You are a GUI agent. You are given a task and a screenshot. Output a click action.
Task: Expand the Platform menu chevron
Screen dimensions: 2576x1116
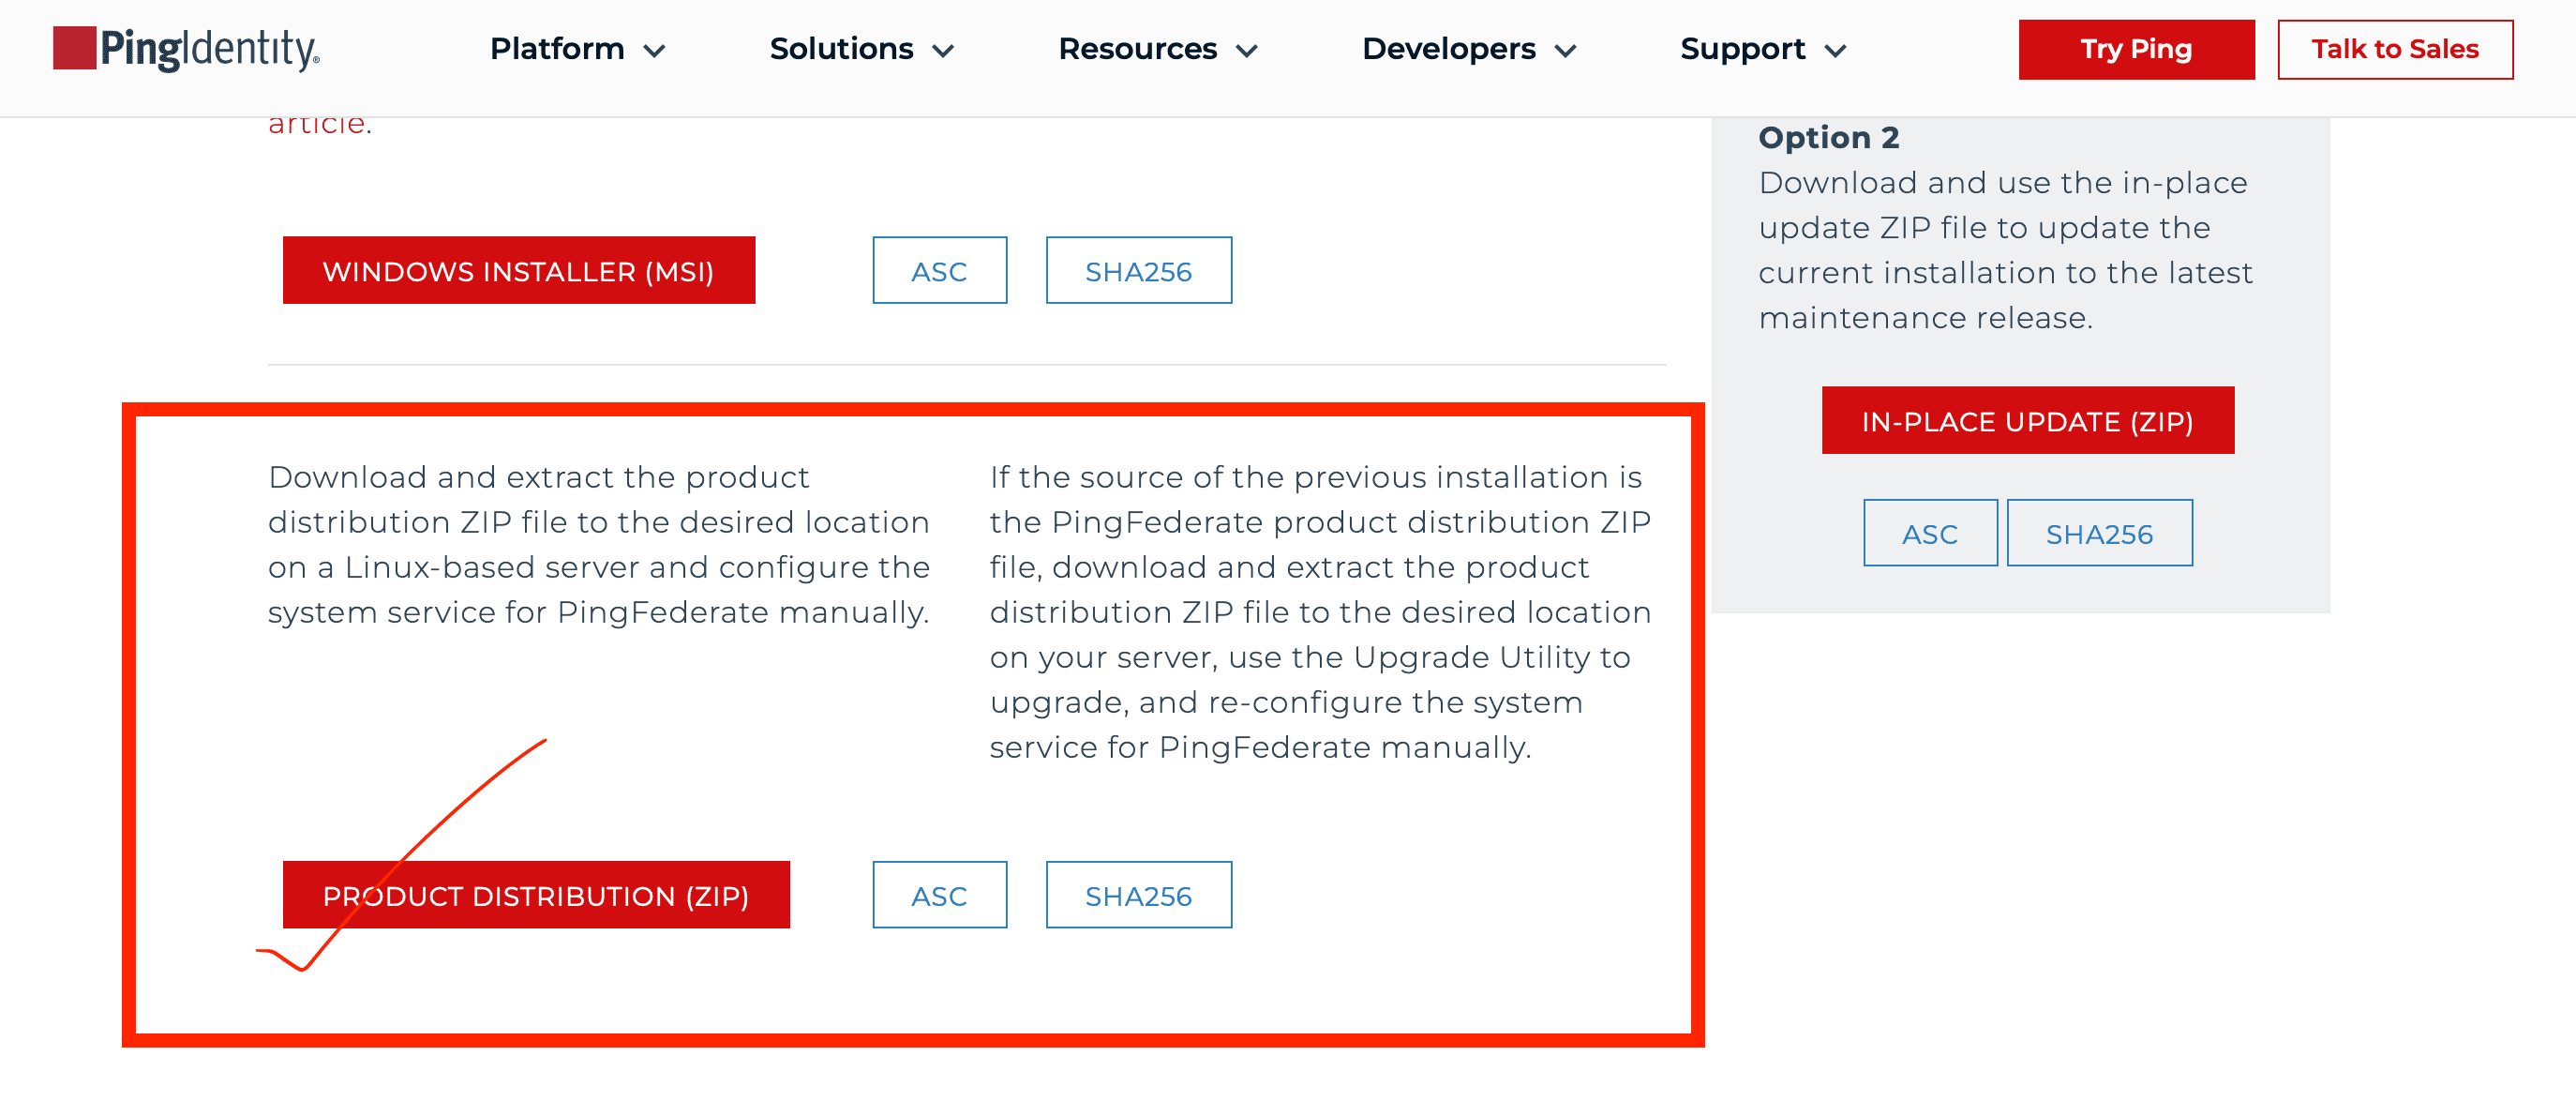654,51
